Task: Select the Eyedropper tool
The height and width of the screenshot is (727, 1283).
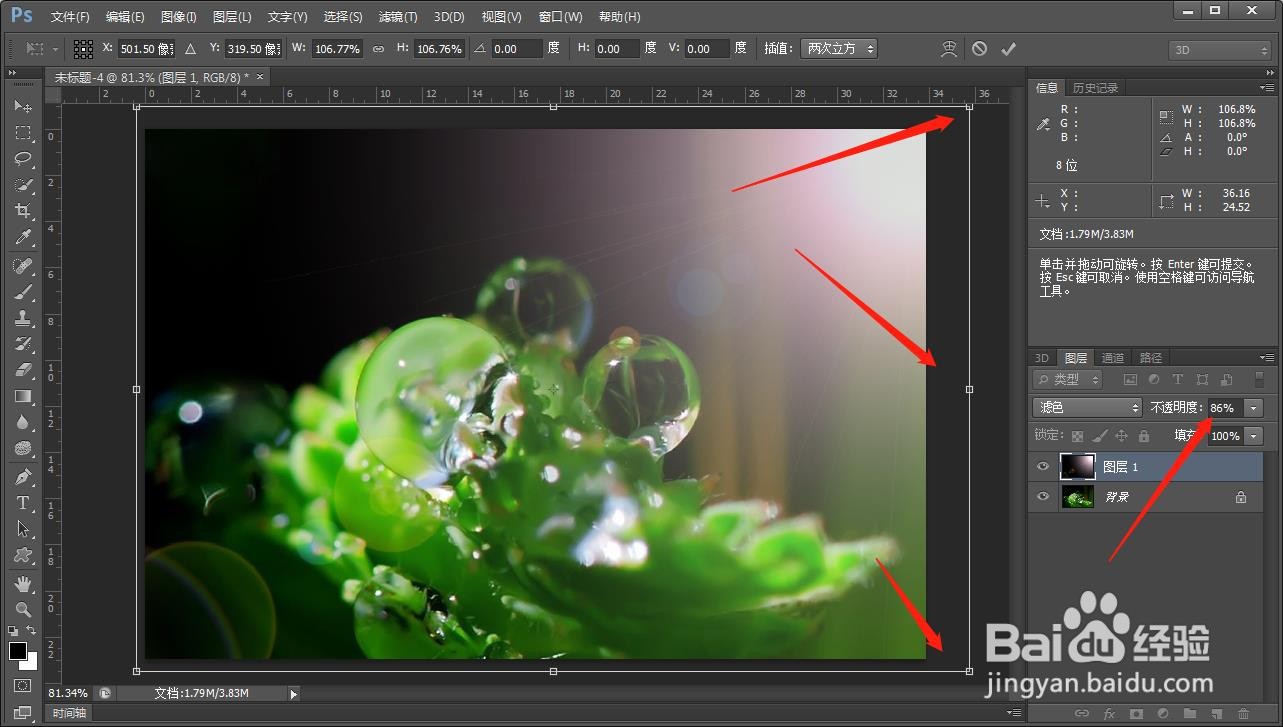Action: point(23,237)
